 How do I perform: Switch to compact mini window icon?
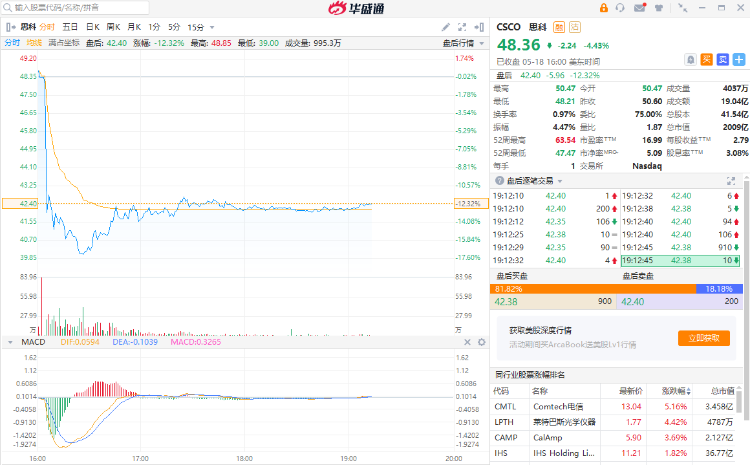(683, 8)
